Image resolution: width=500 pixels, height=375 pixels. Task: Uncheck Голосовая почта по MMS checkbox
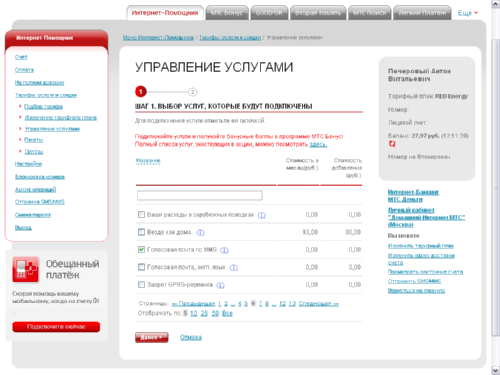(141, 249)
